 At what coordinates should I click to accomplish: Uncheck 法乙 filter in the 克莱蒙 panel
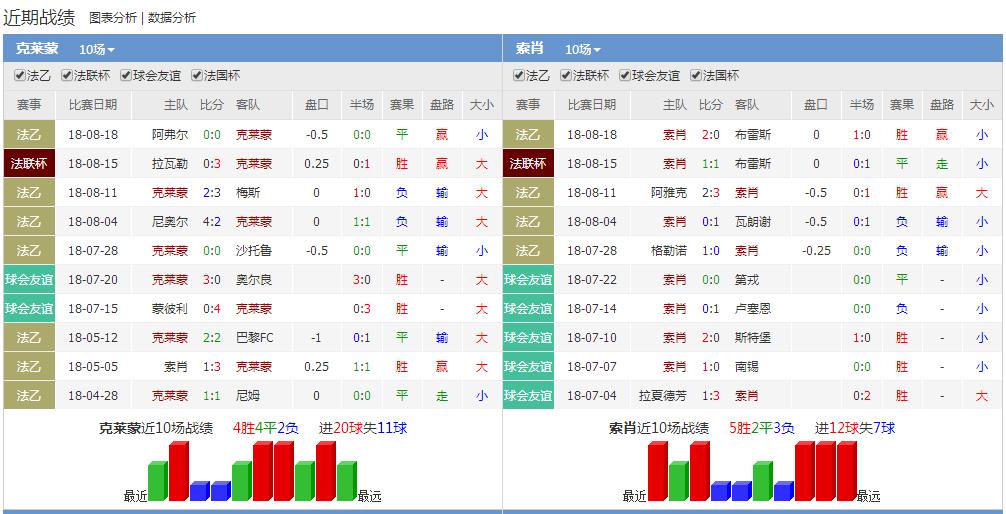(x=20, y=76)
